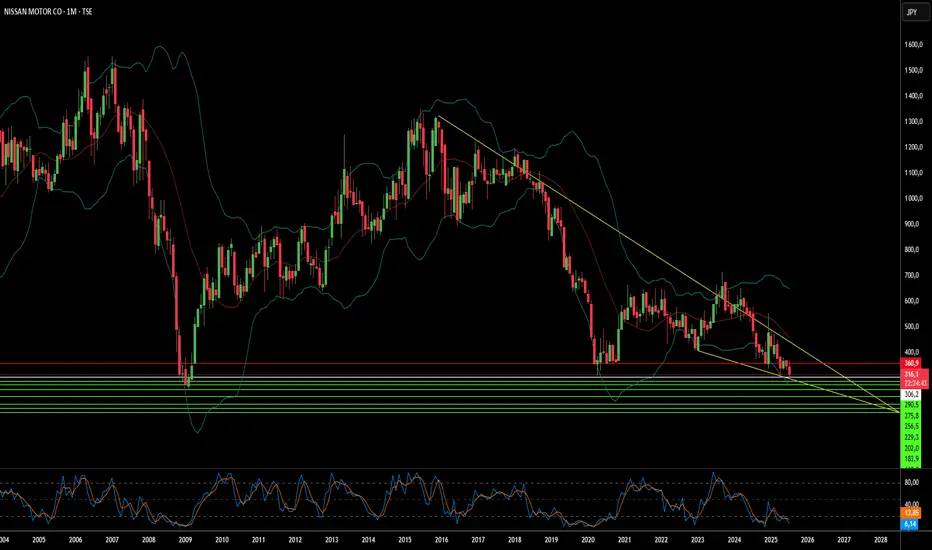
Task: Click the 2020 year on time axis
Action: [x=588, y=540]
